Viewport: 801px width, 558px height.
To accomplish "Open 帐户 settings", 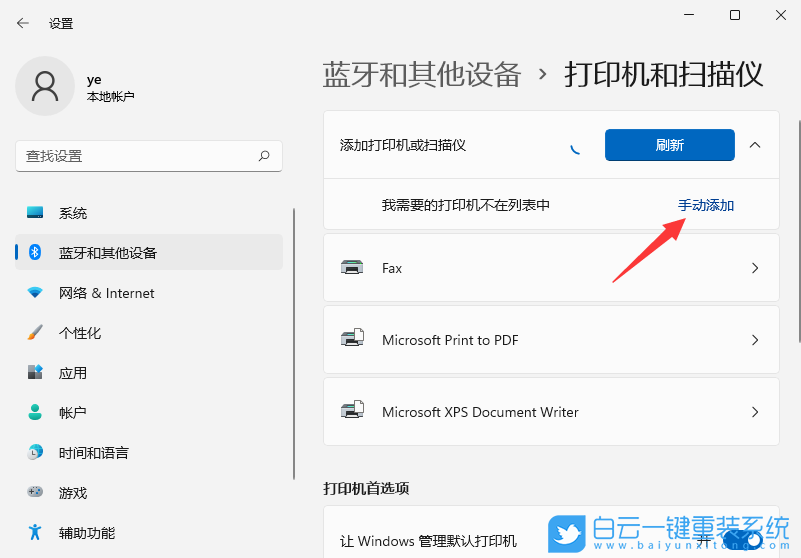I will pyautogui.click(x=149, y=412).
